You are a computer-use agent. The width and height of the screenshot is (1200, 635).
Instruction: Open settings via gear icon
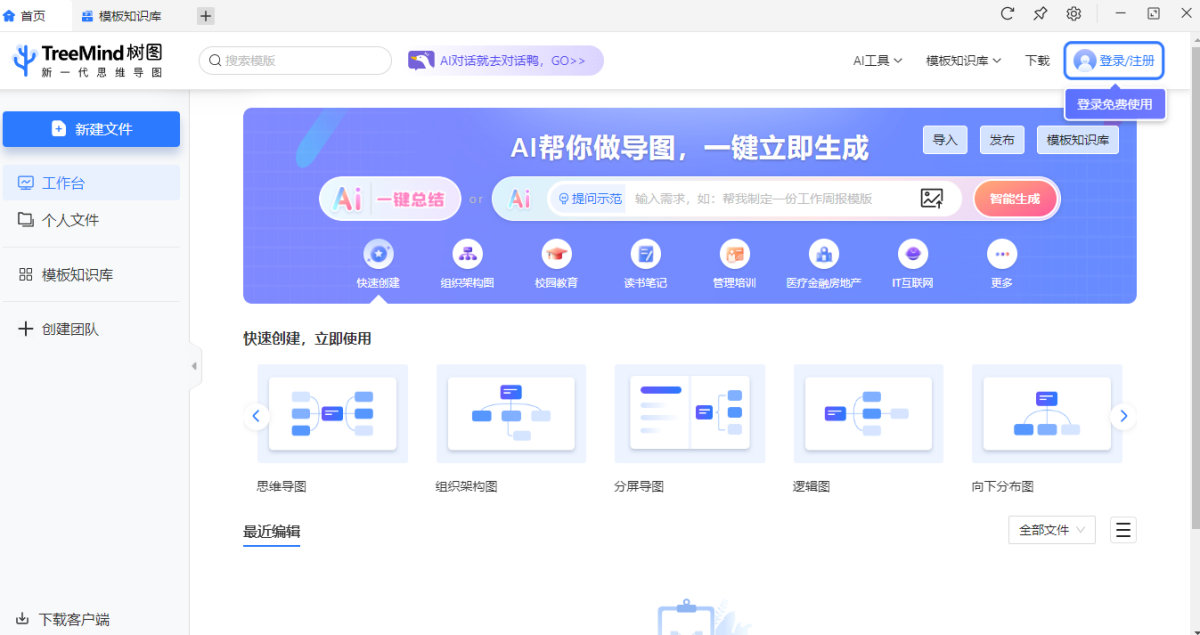pos(1073,14)
